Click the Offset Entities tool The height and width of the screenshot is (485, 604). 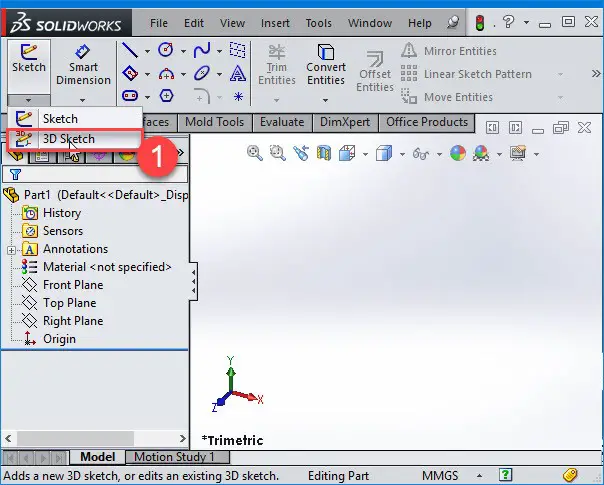pos(375,72)
